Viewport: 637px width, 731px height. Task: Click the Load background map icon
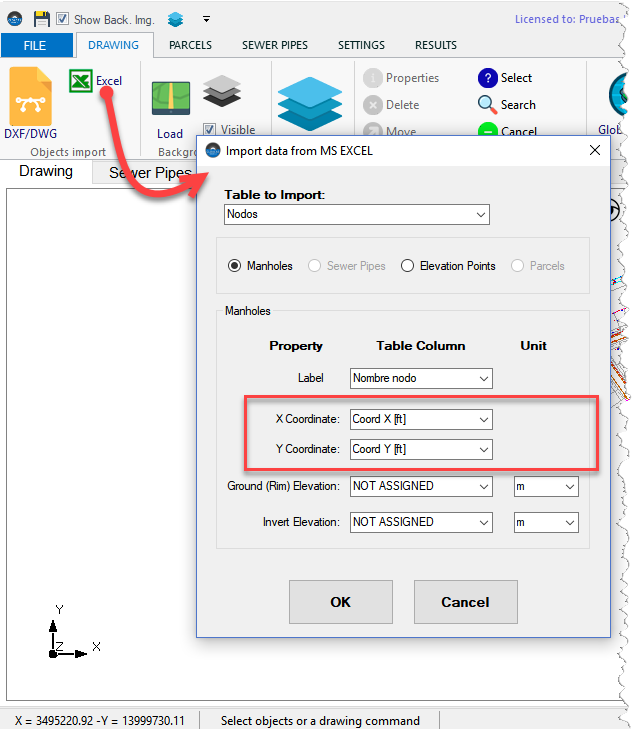point(170,99)
